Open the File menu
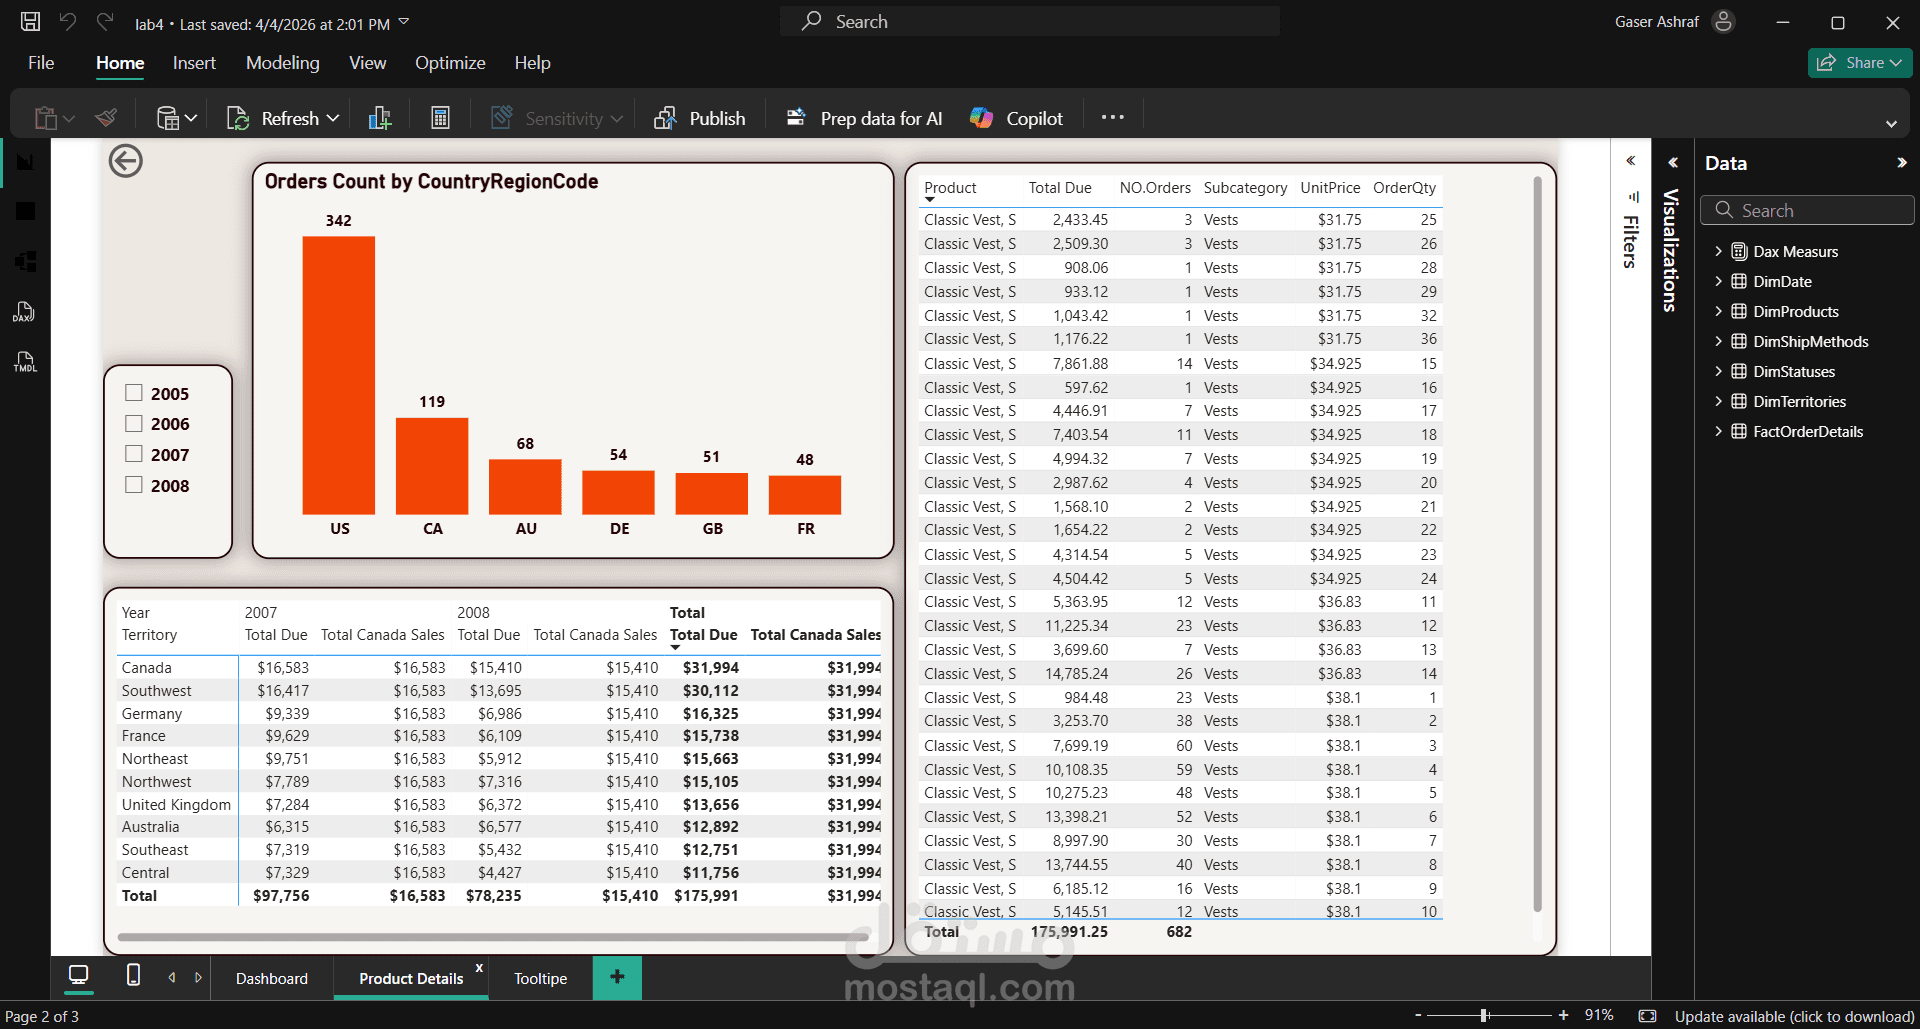The height and width of the screenshot is (1029, 1920). pyautogui.click(x=41, y=62)
